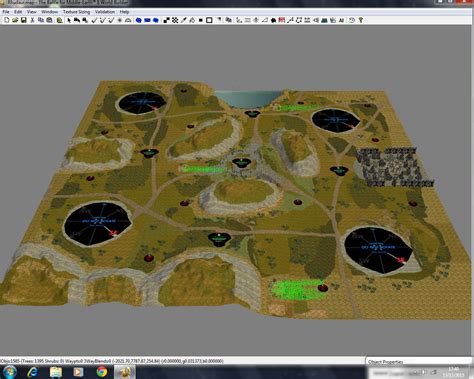474x379 pixels.
Task: Click the New map toolbar icon
Action: click(x=6, y=20)
